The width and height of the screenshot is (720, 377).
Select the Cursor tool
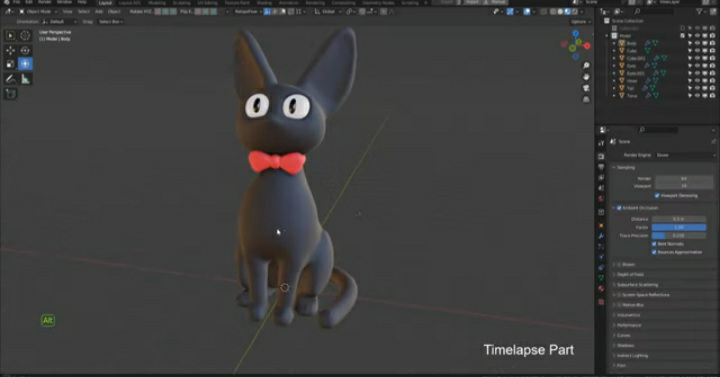25,35
